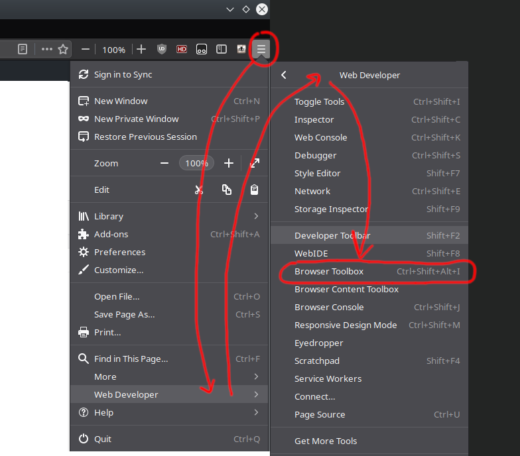Image resolution: width=520 pixels, height=456 pixels.
Task: Click Print… menu entry
Action: (x=169, y=332)
